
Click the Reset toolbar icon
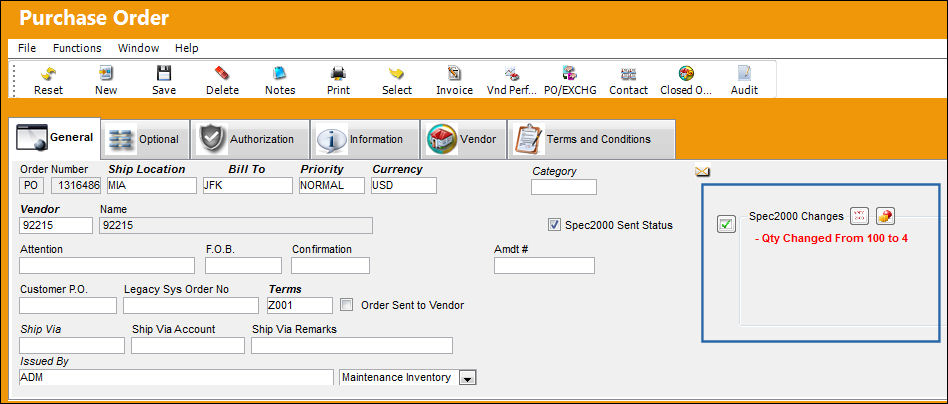coord(48,74)
